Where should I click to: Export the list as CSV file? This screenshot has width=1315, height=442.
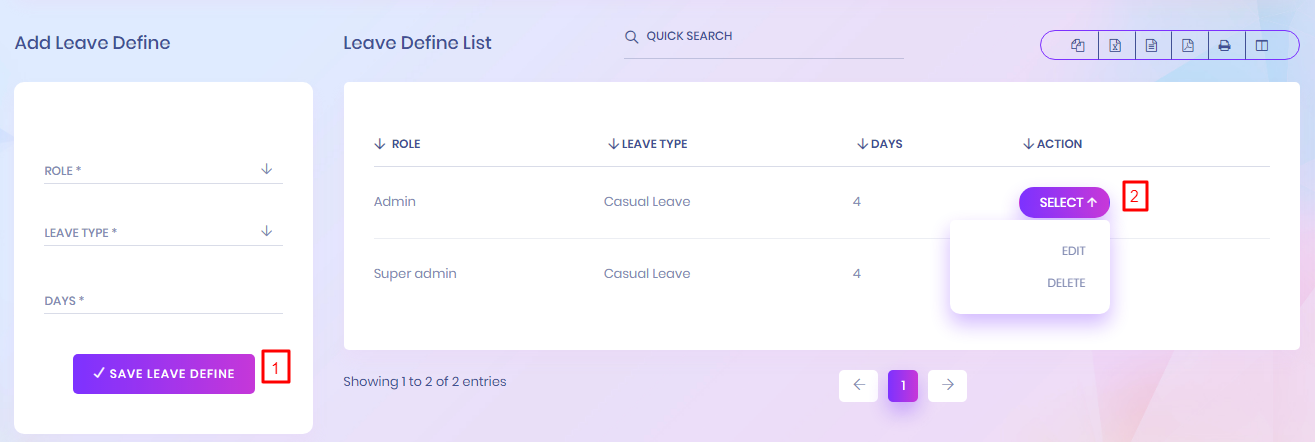pyautogui.click(x=1152, y=45)
